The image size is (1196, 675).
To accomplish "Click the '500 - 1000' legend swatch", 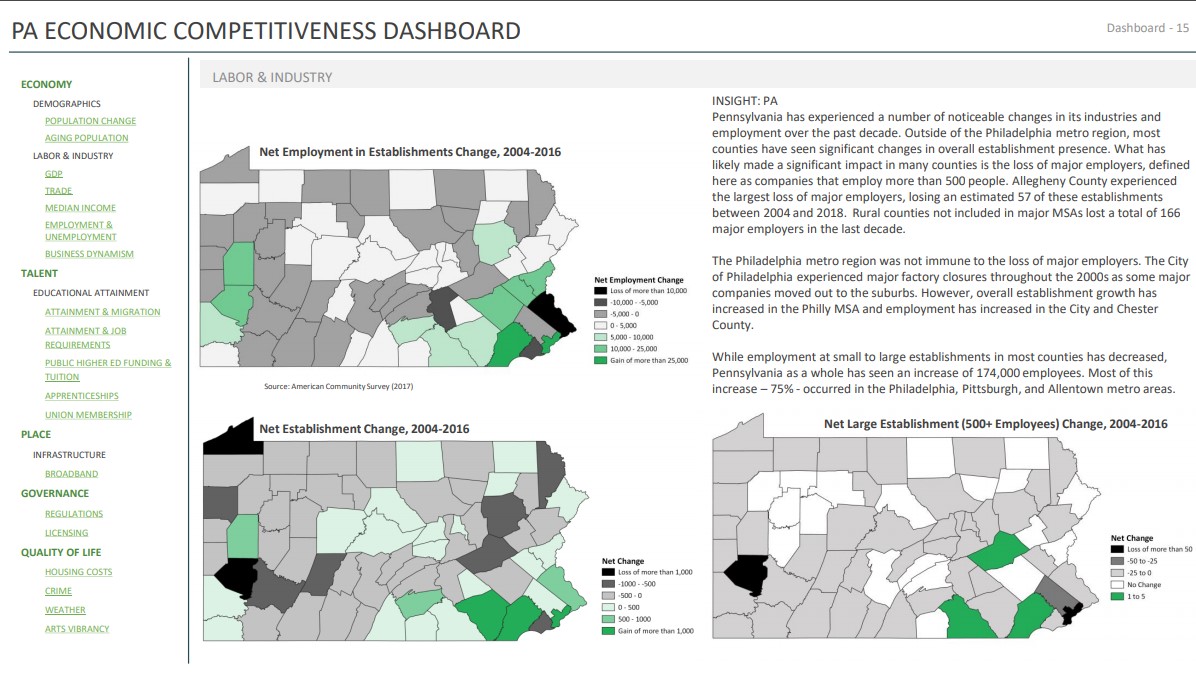I will pos(608,619).
